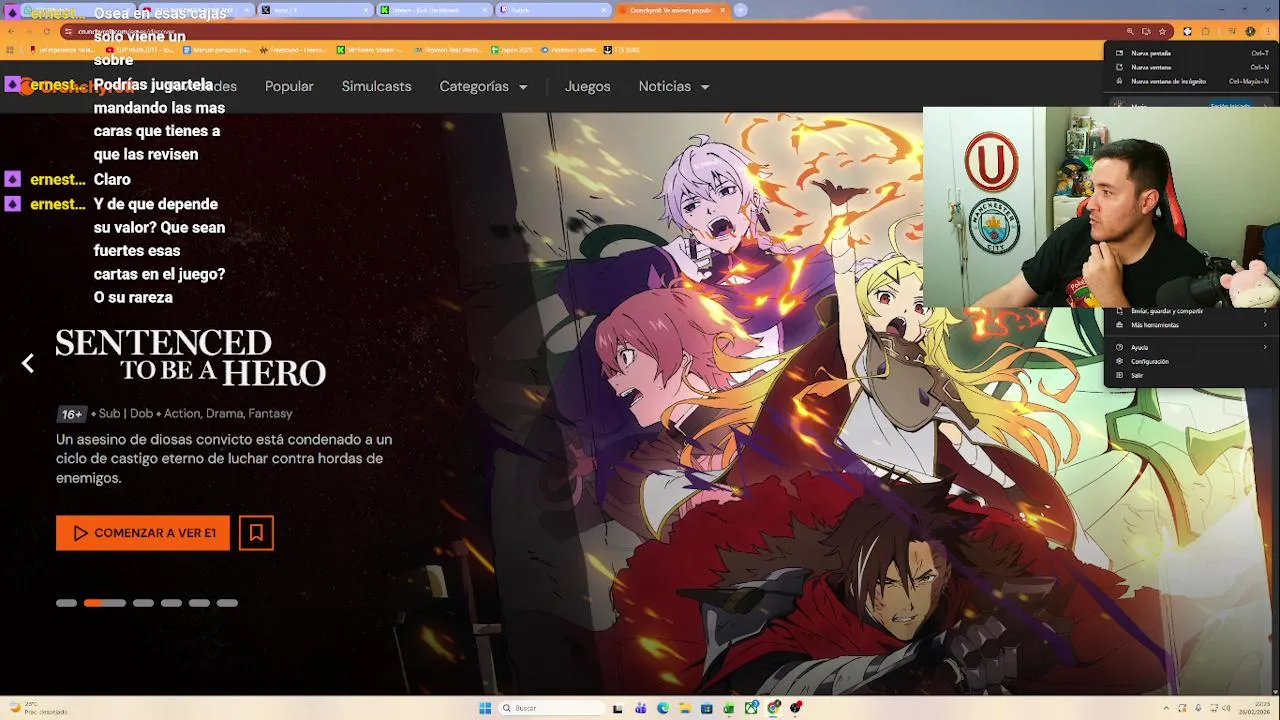
Task: Open the Ayuda submenu
Action: [1192, 347]
